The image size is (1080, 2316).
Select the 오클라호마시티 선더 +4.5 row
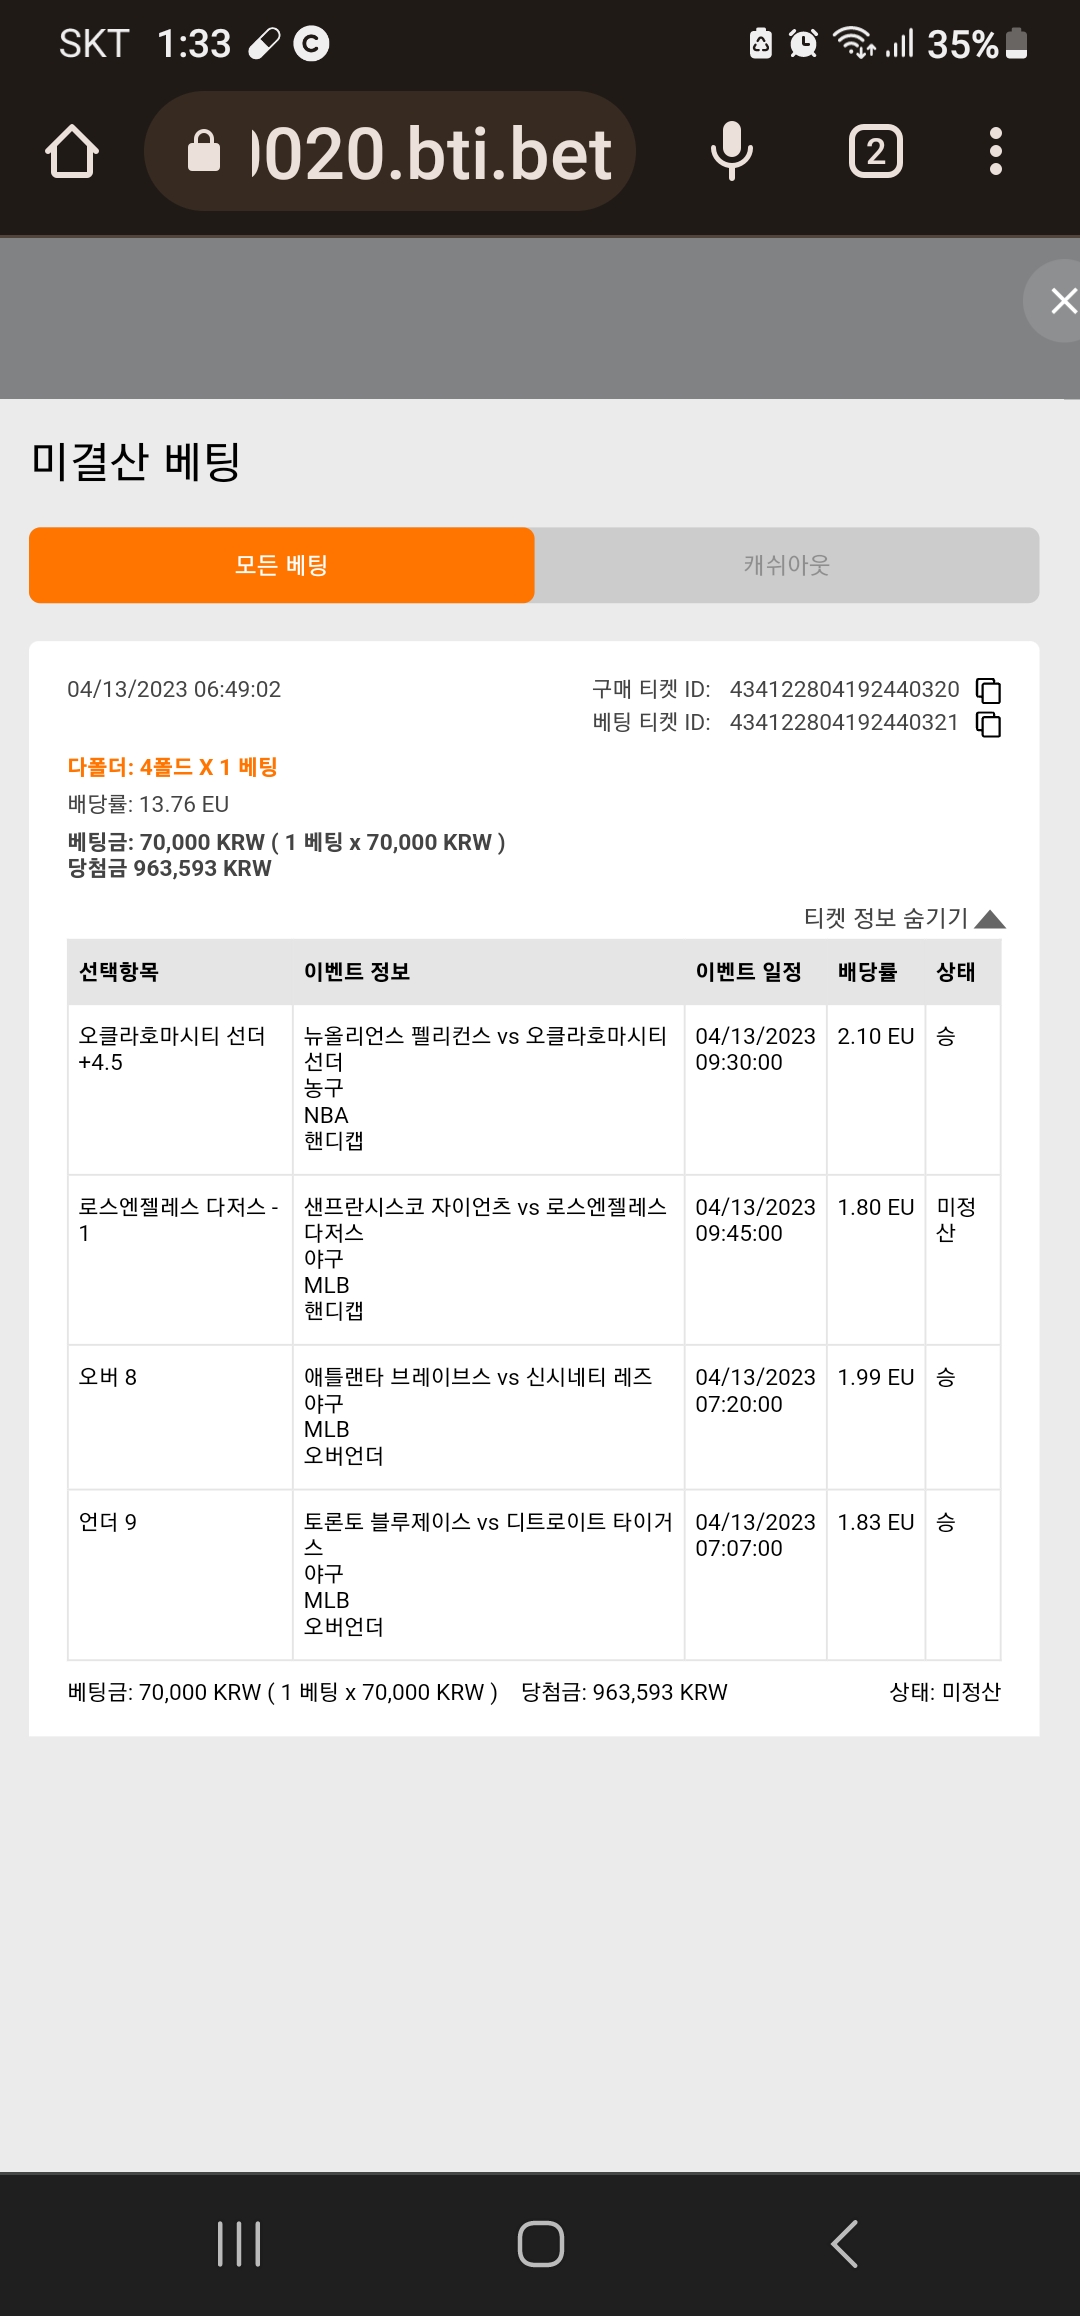pyautogui.click(x=534, y=1089)
